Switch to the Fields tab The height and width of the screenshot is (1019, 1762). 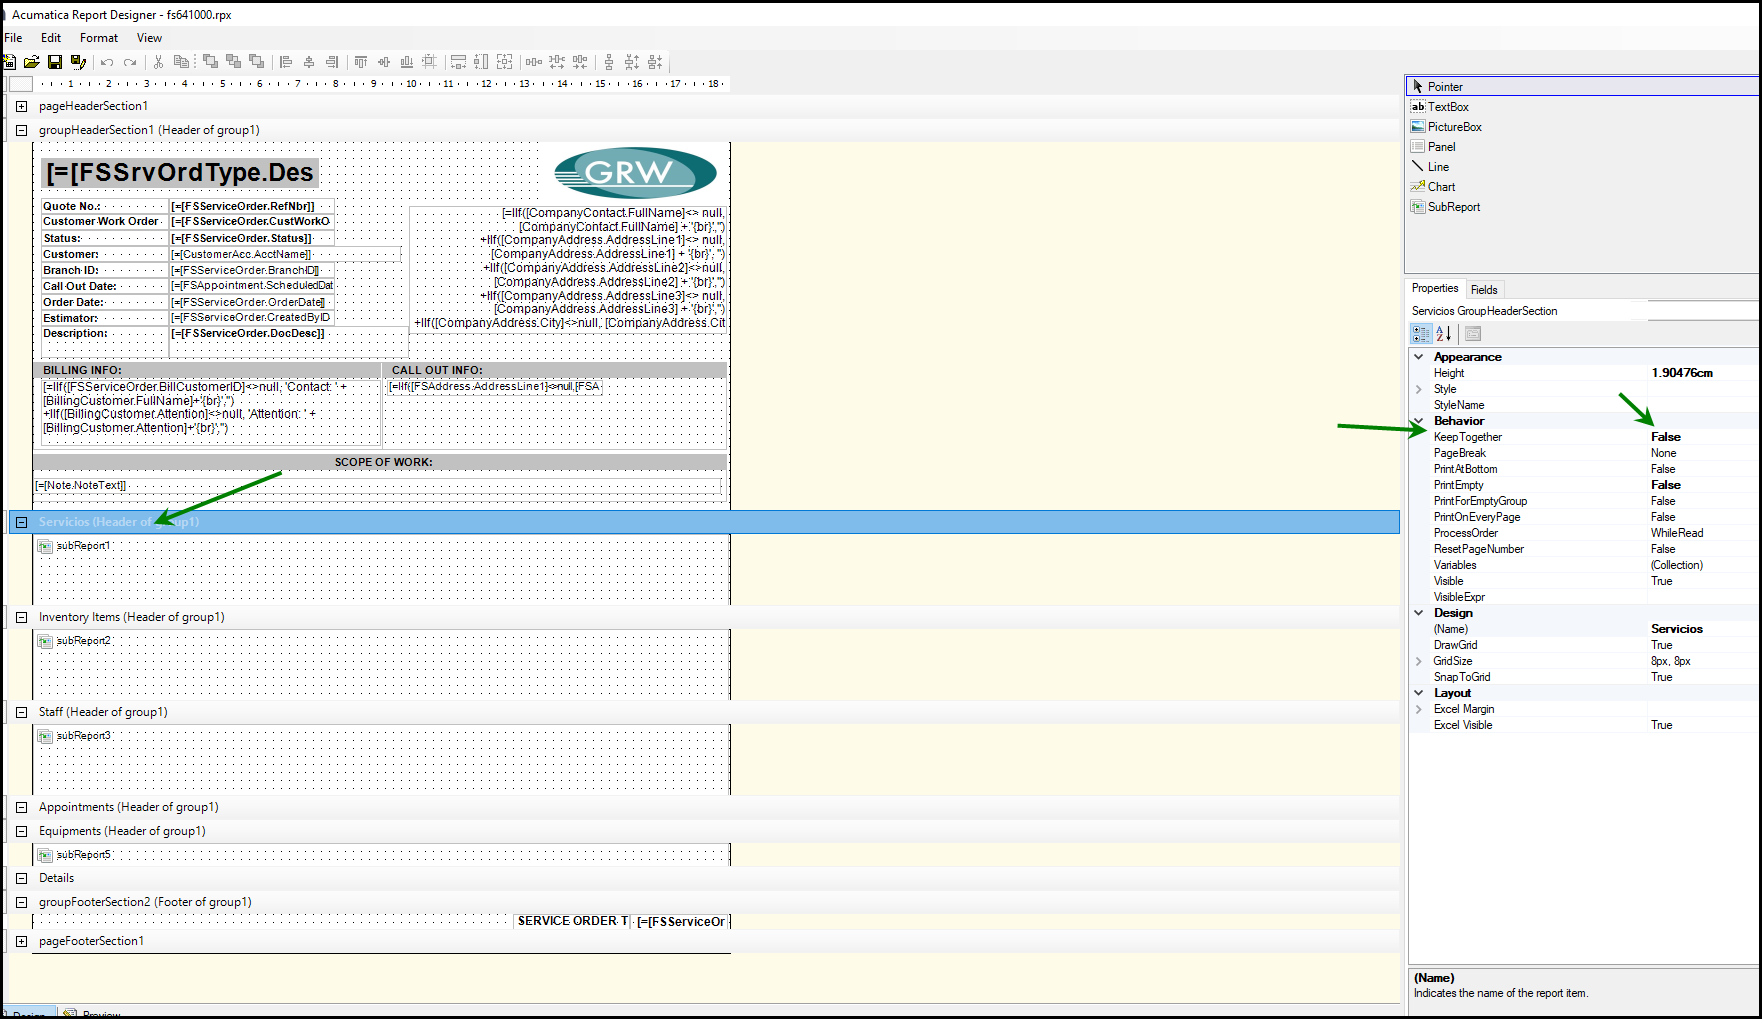(x=1484, y=290)
